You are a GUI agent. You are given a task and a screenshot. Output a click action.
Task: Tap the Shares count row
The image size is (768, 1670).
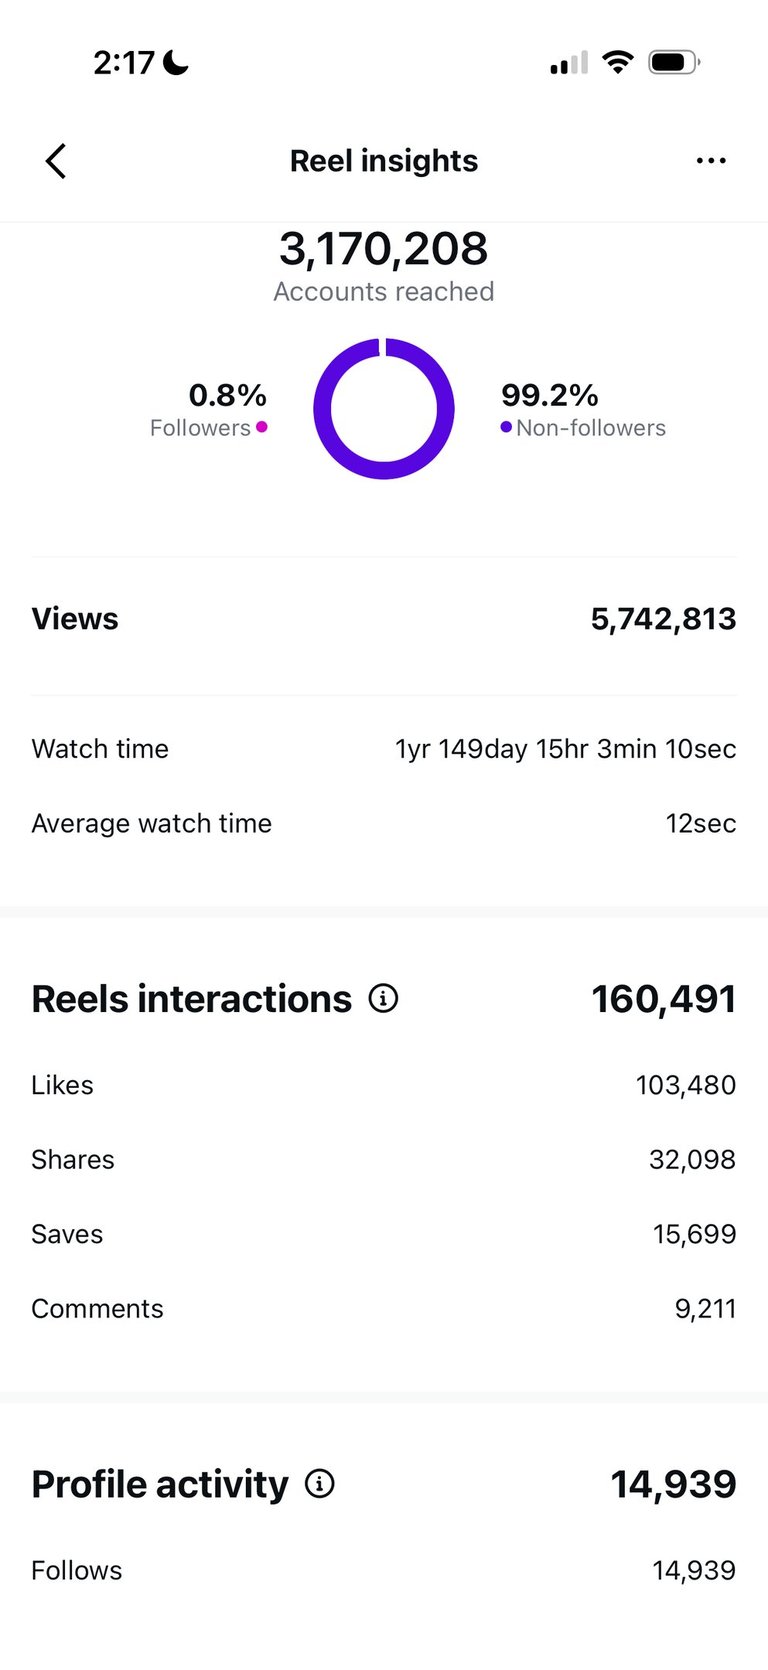(x=384, y=1159)
